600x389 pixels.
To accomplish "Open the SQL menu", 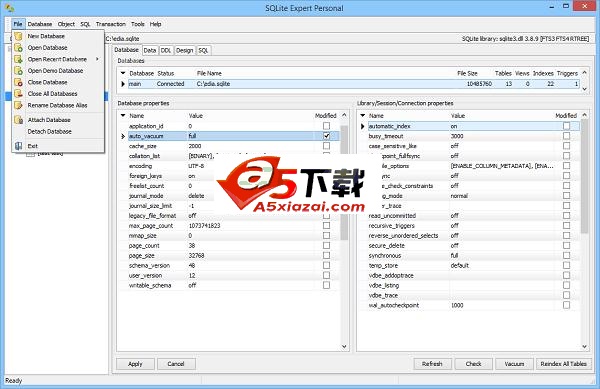I will (x=85, y=24).
